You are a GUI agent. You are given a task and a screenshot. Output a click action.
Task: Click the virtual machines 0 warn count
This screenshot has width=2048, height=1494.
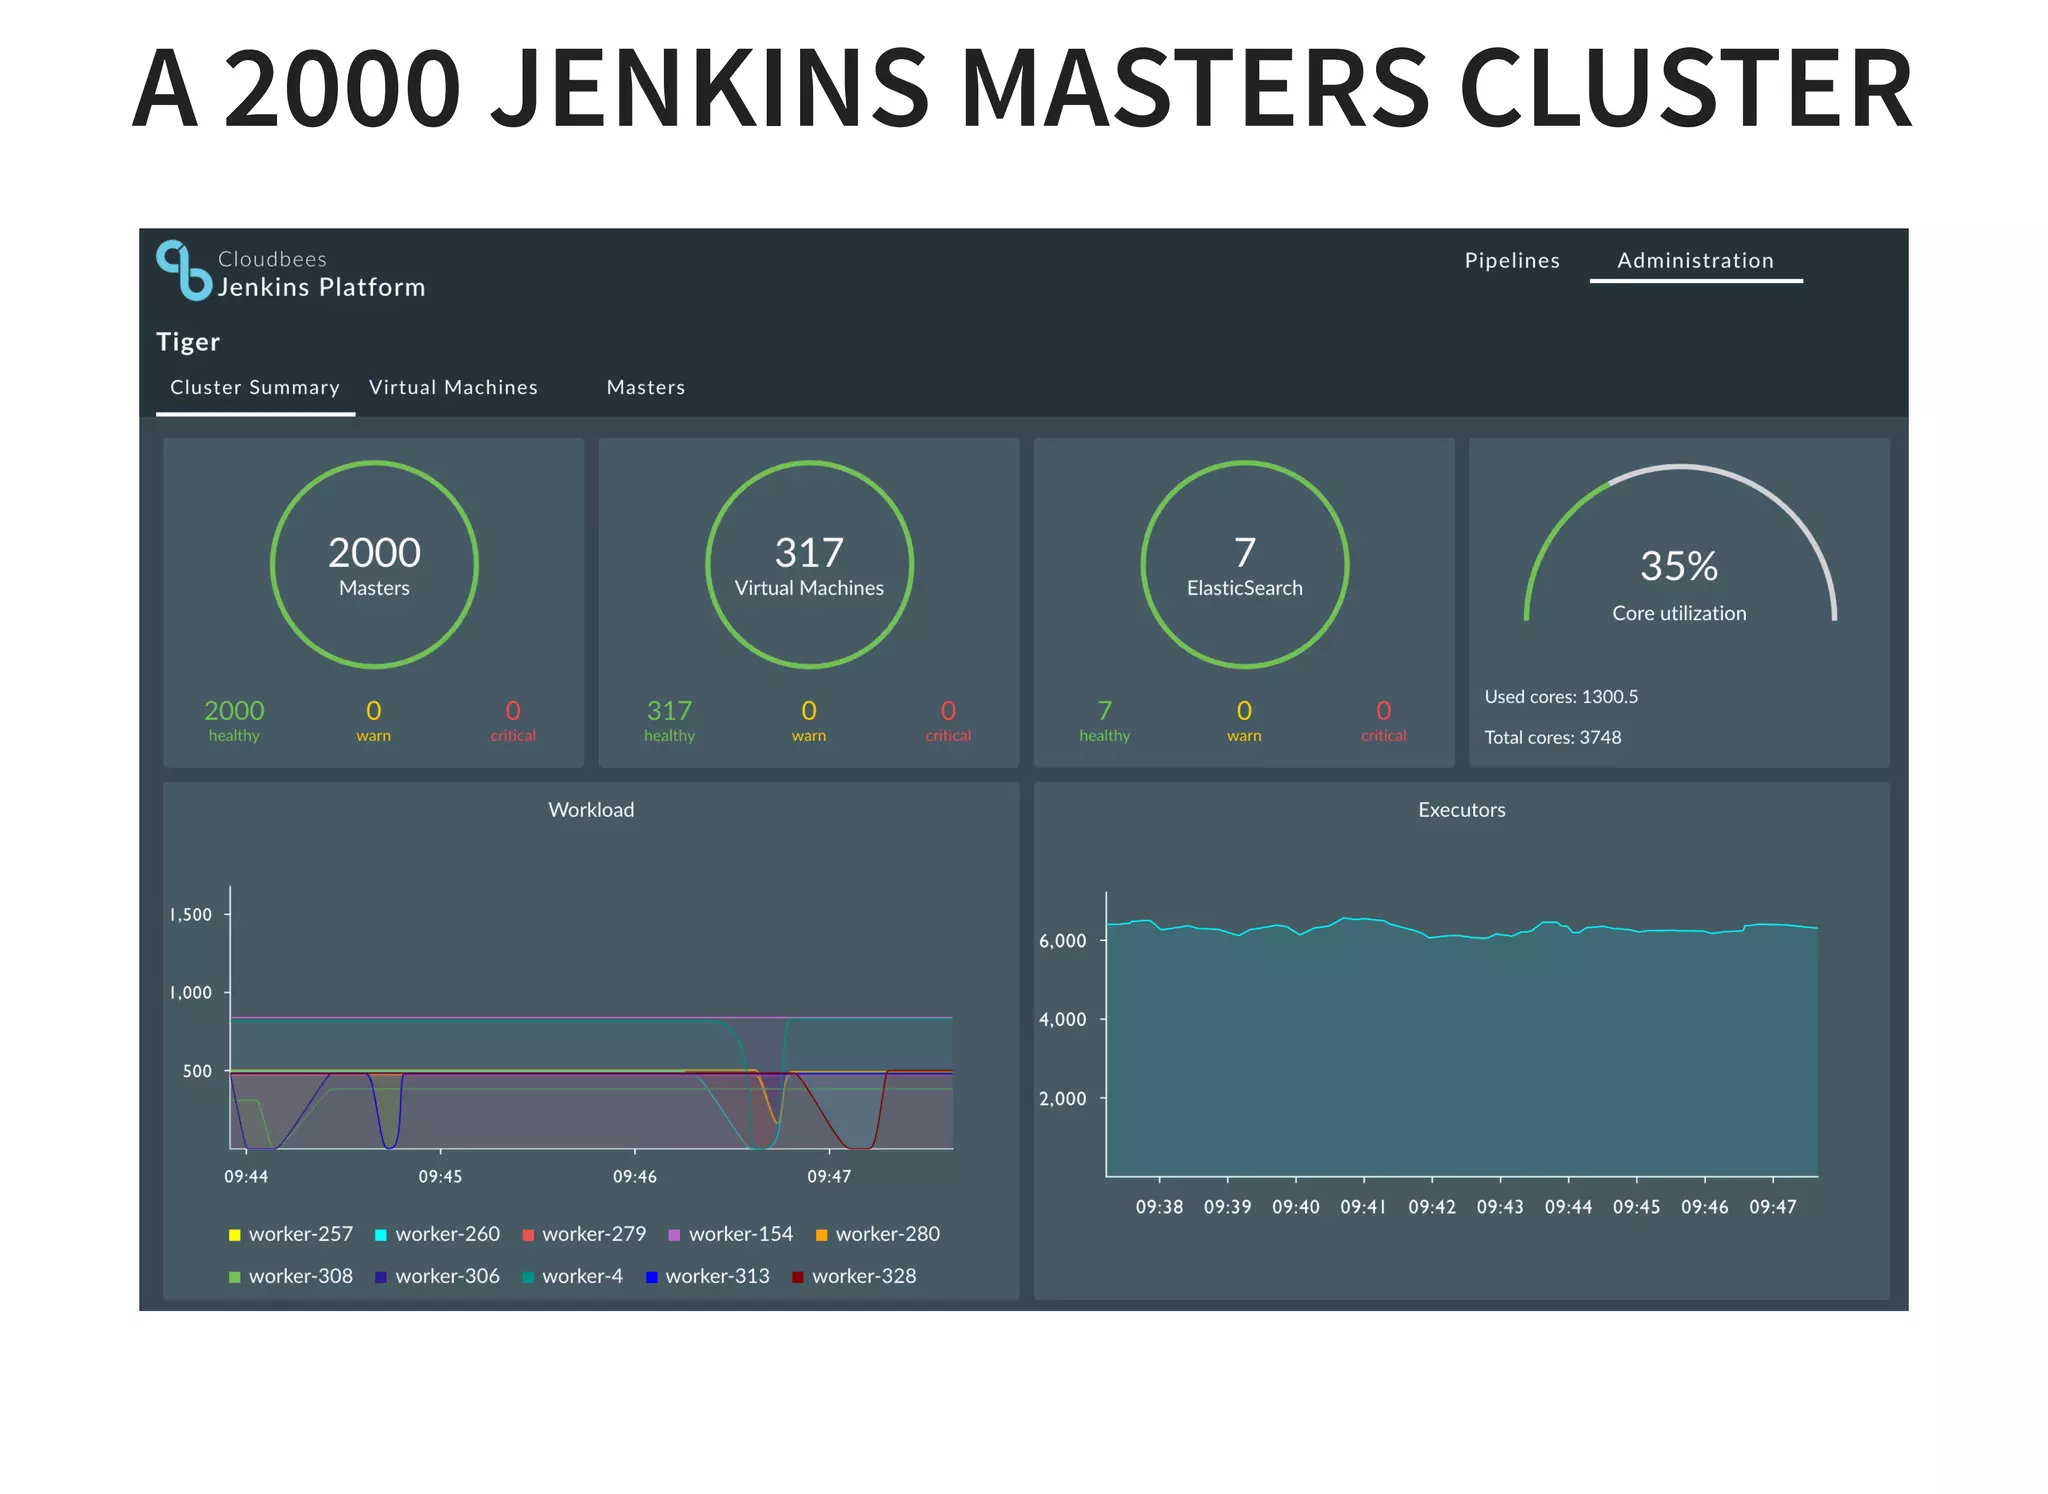pyautogui.click(x=809, y=720)
